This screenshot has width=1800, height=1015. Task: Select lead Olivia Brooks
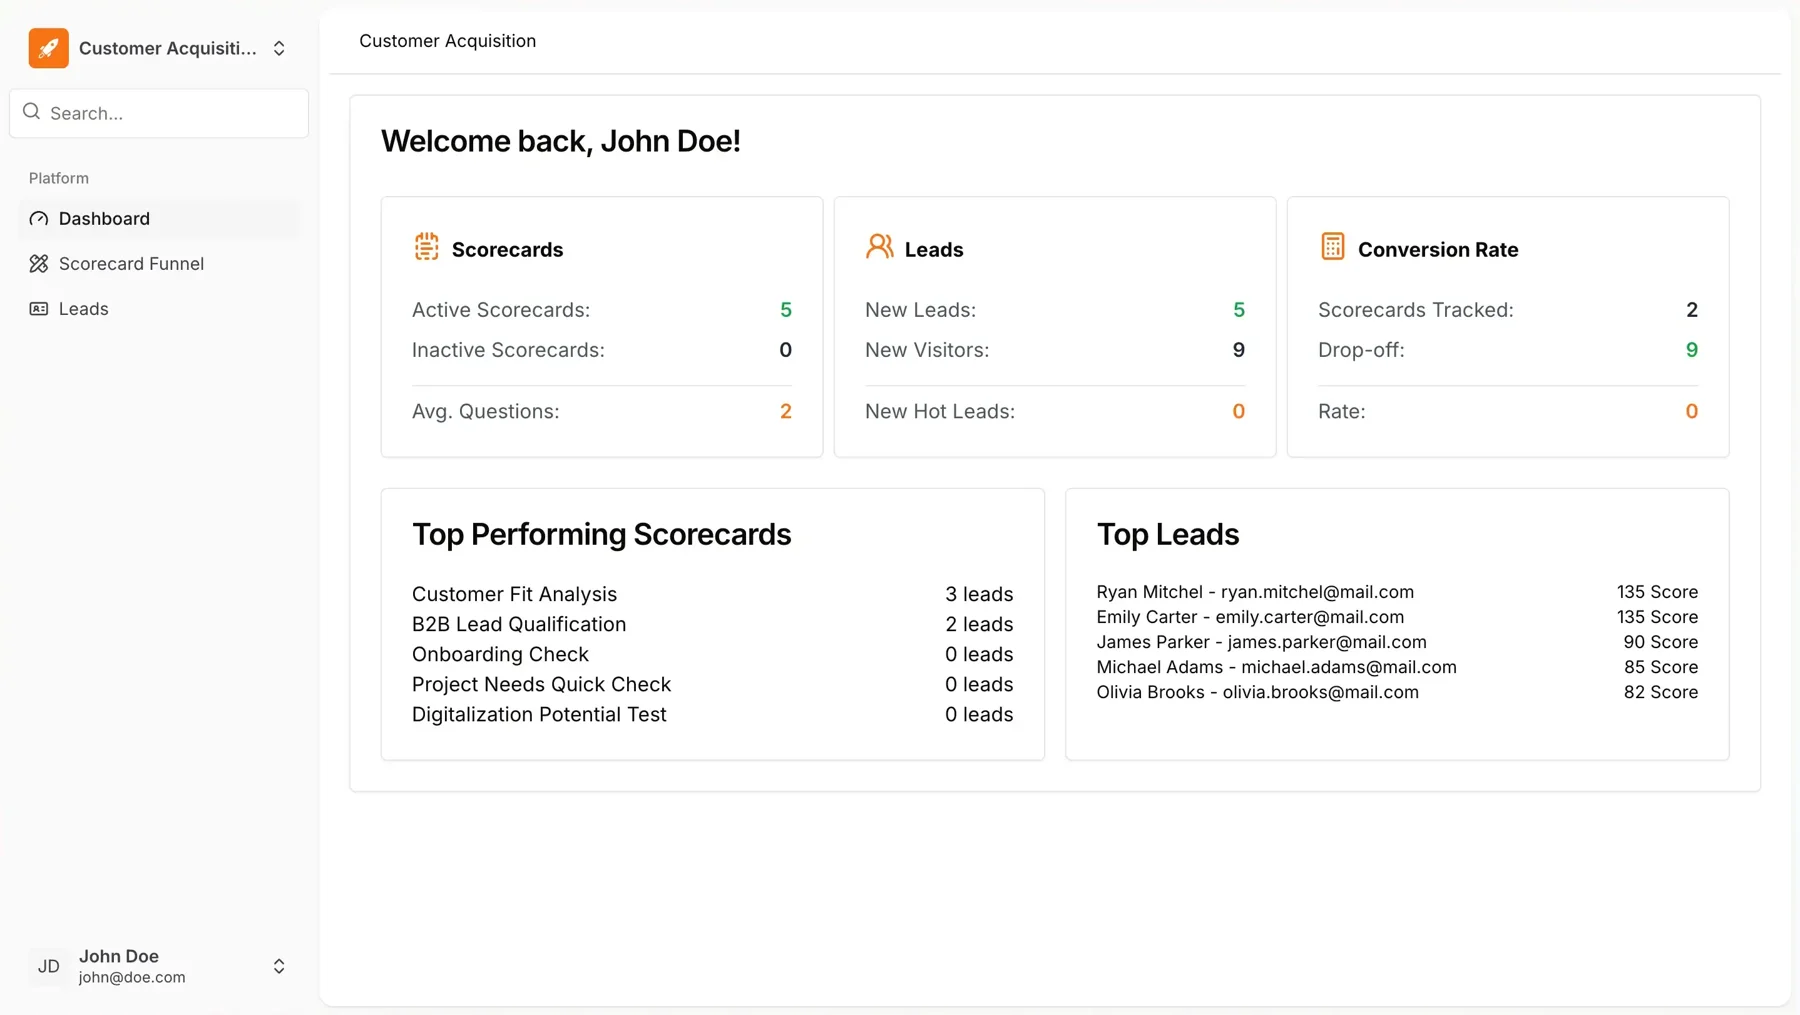(1397, 692)
